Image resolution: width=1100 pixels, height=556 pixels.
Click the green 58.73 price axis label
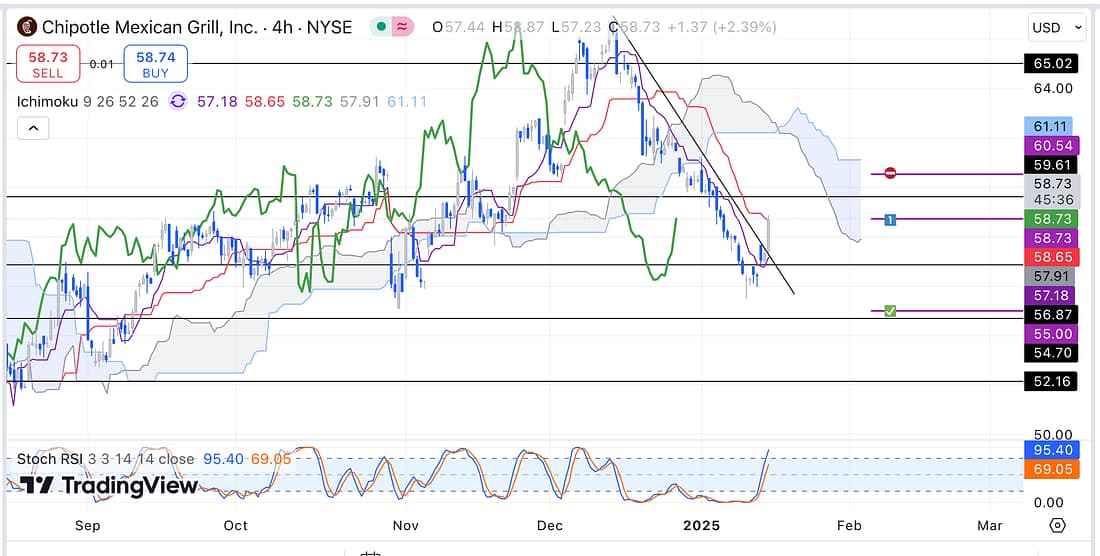1051,219
